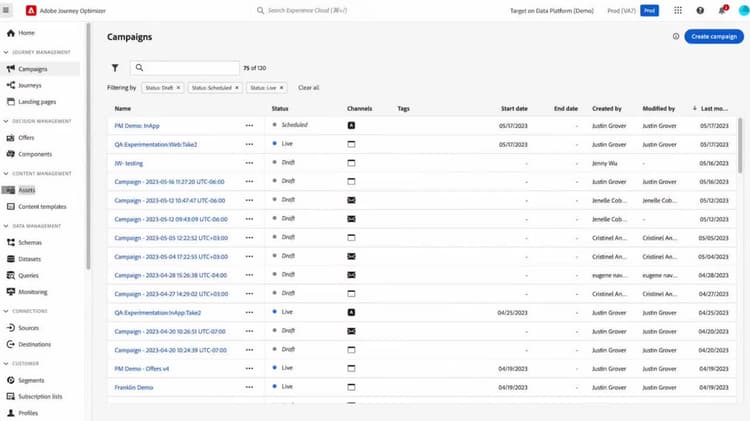Toggle the hamburger navigation menu
Screen dimensions: 750x421
(x=6, y=10)
